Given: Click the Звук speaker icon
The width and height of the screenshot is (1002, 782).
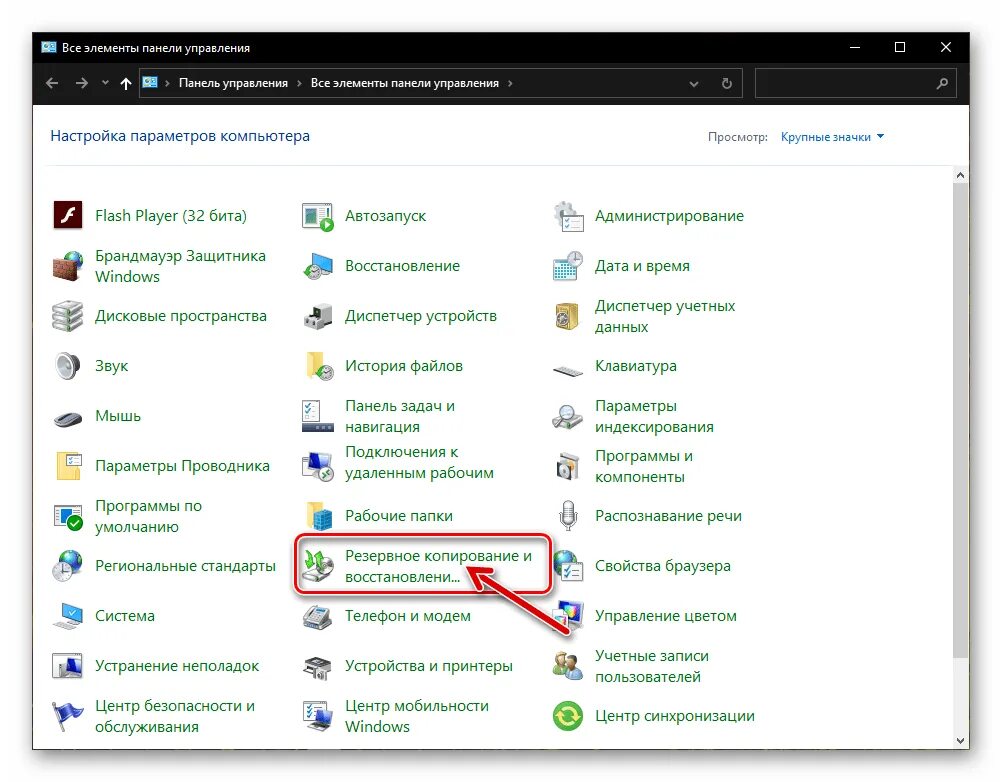Looking at the screenshot, I should (x=68, y=366).
